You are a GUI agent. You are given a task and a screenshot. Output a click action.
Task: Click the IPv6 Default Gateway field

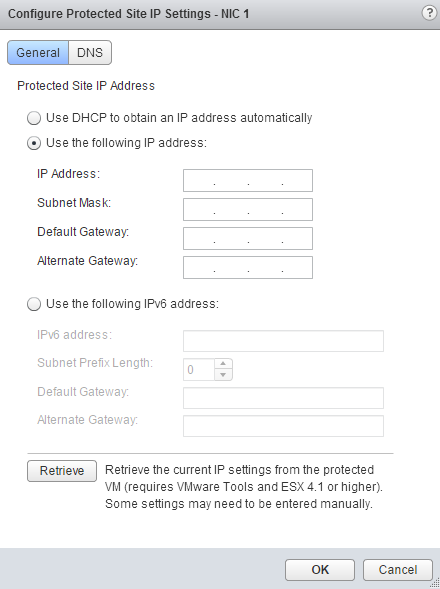click(283, 398)
